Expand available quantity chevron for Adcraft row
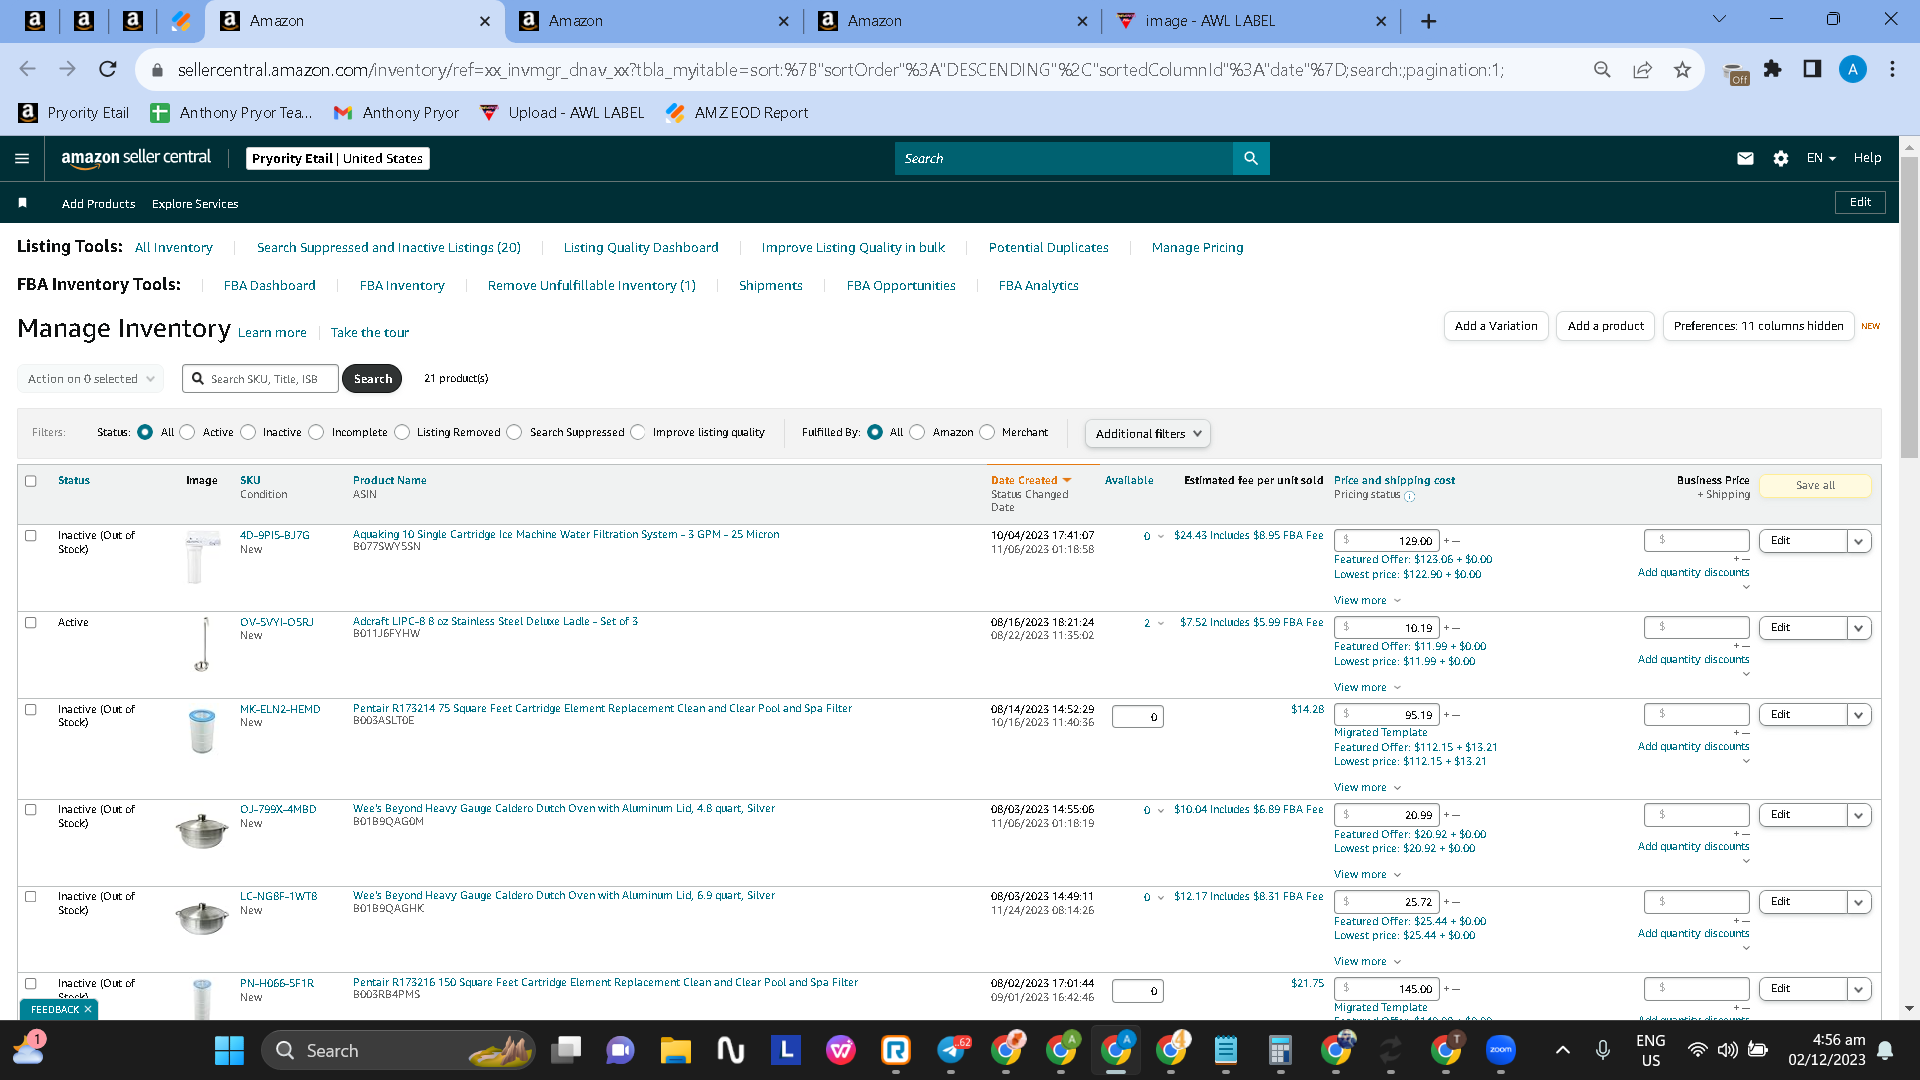This screenshot has height=1080, width=1920. point(1161,623)
